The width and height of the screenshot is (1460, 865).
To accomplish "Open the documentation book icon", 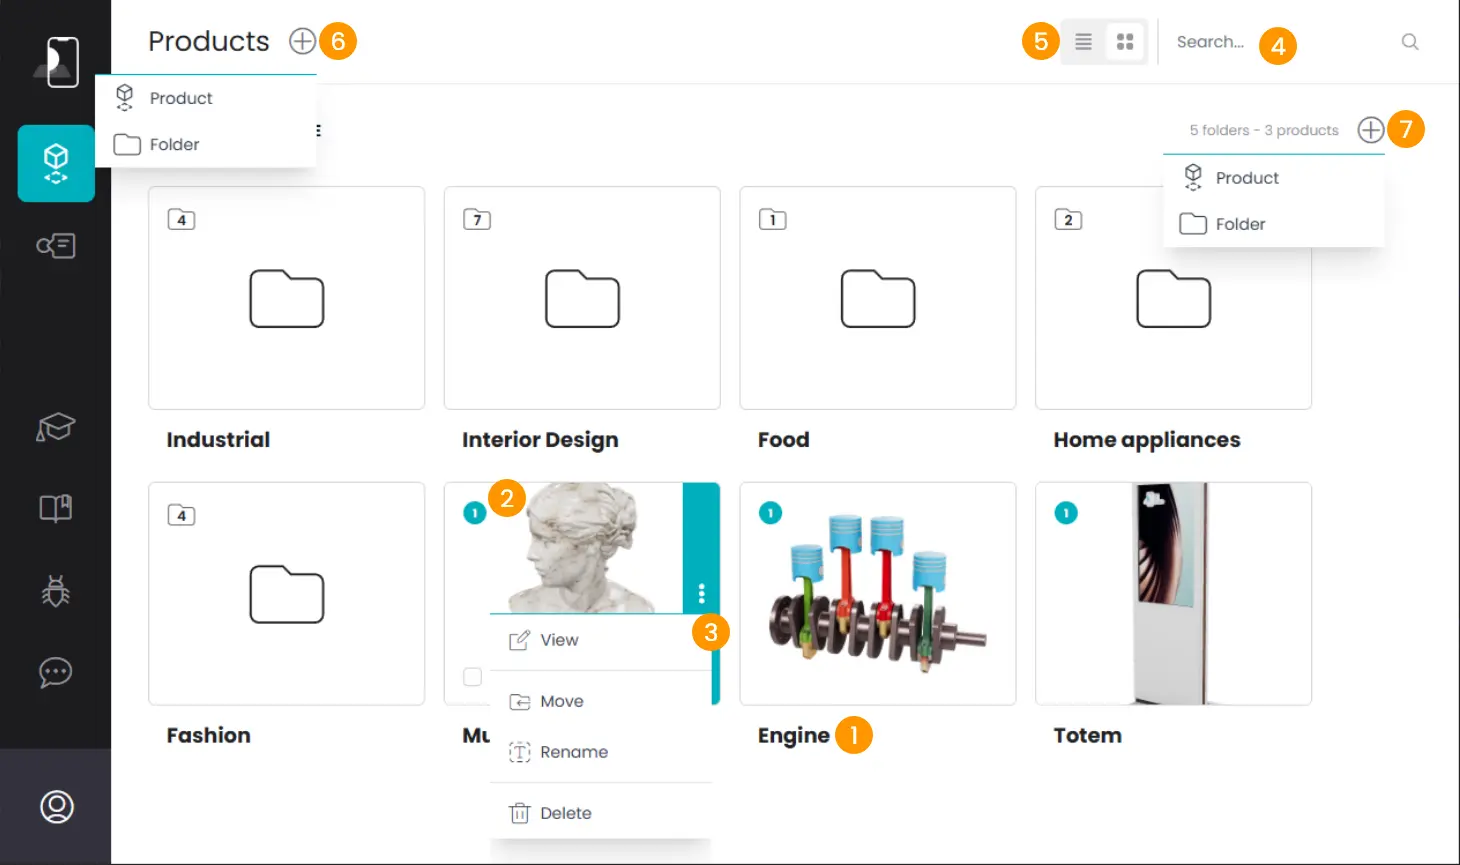I will tap(56, 508).
